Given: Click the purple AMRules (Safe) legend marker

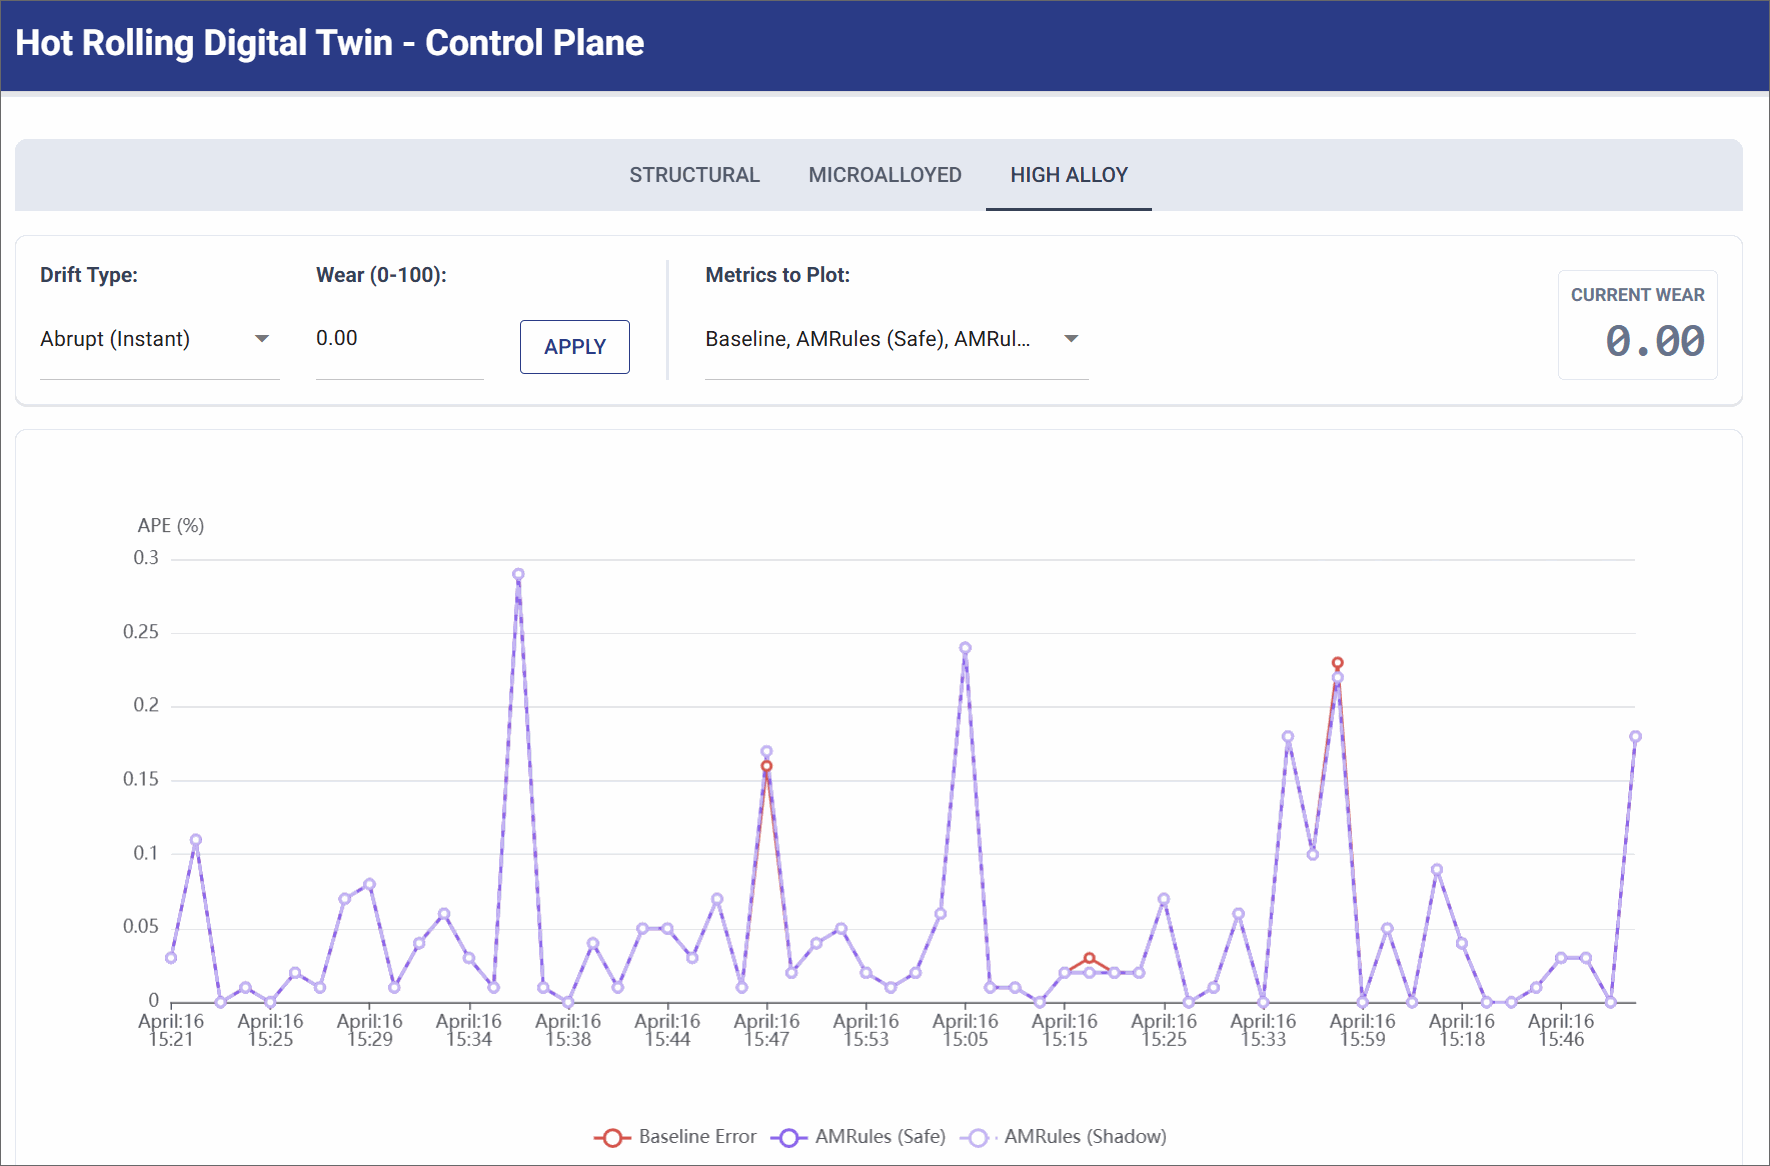Looking at the screenshot, I should click(788, 1138).
